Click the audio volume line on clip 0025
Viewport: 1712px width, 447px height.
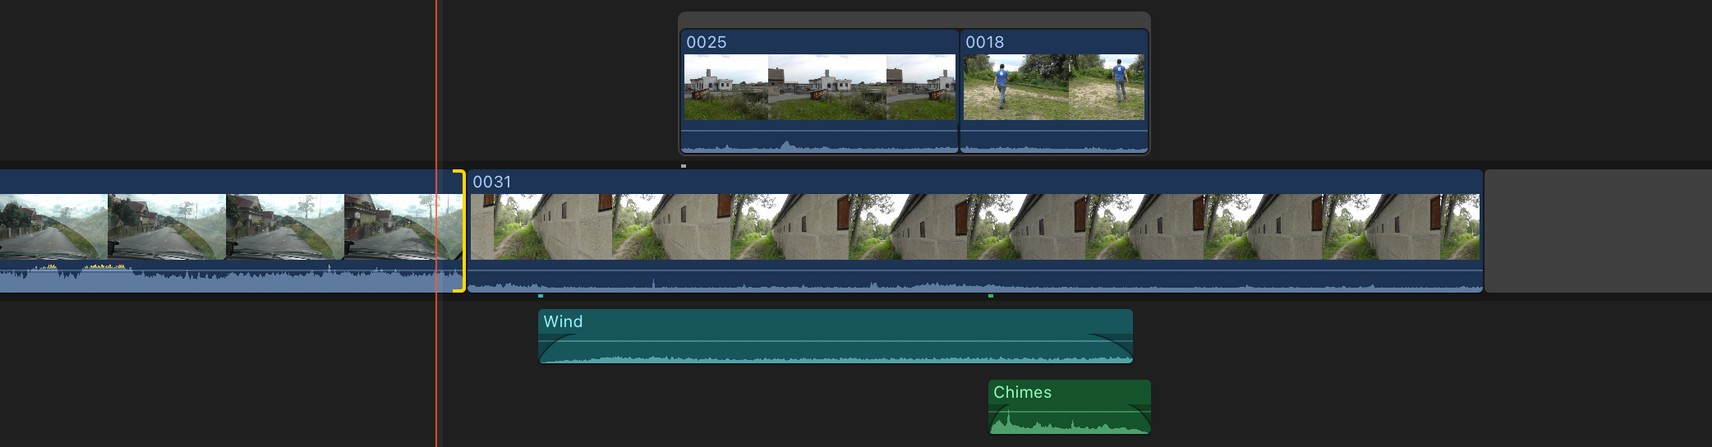coord(818,130)
